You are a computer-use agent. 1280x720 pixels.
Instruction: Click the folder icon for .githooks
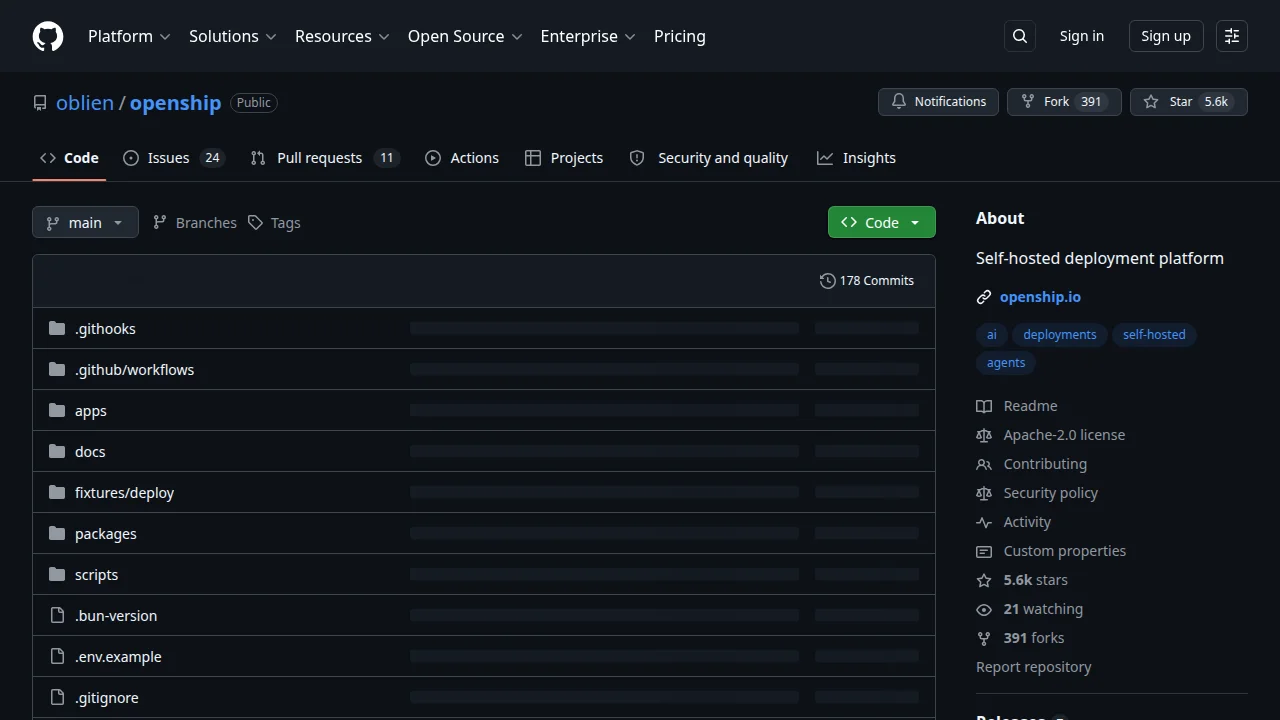[57, 328]
